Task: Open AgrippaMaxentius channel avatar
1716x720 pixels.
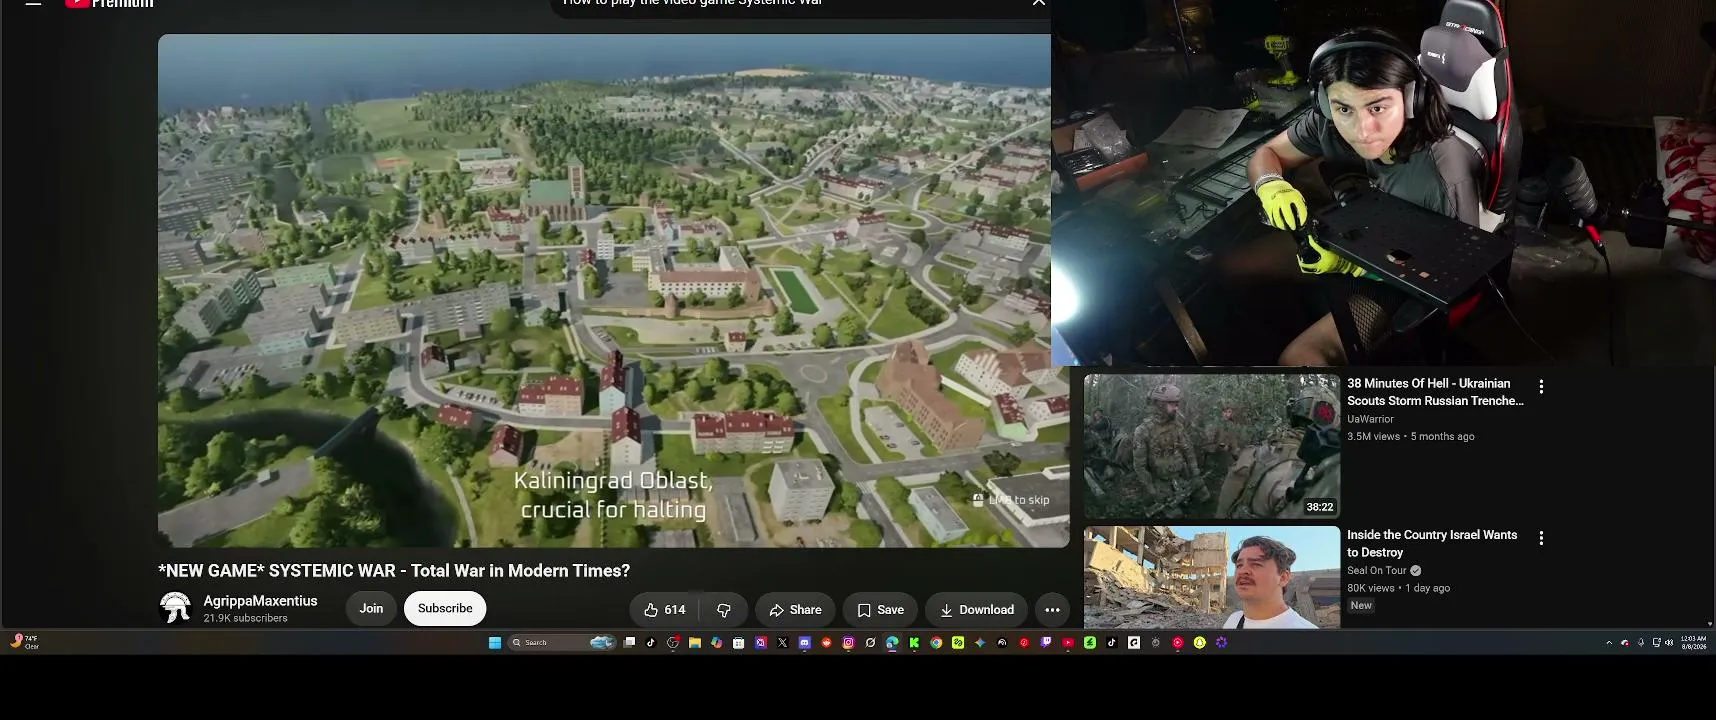Action: click(x=175, y=607)
